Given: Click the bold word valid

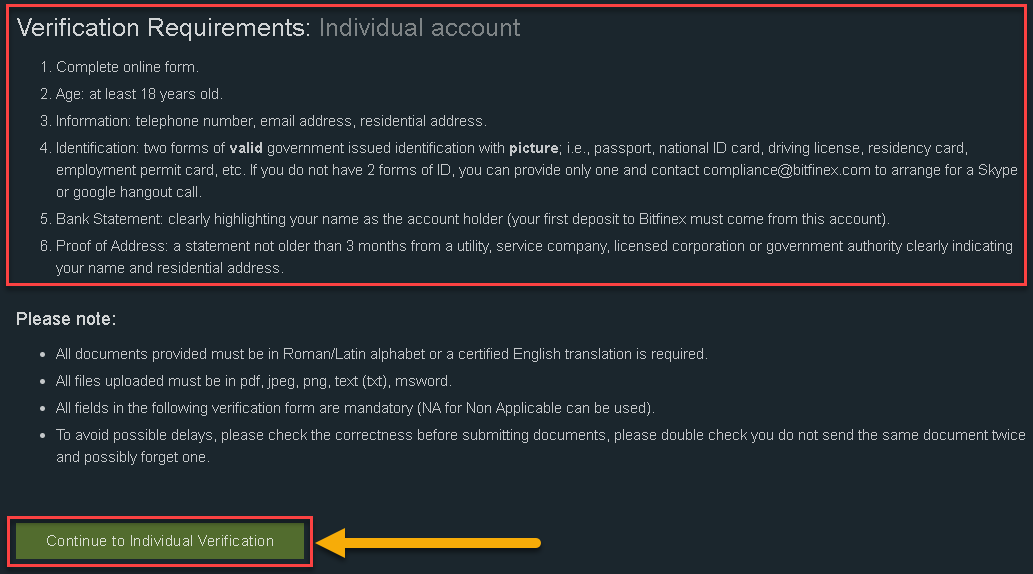Looking at the screenshot, I should (x=246, y=148).
